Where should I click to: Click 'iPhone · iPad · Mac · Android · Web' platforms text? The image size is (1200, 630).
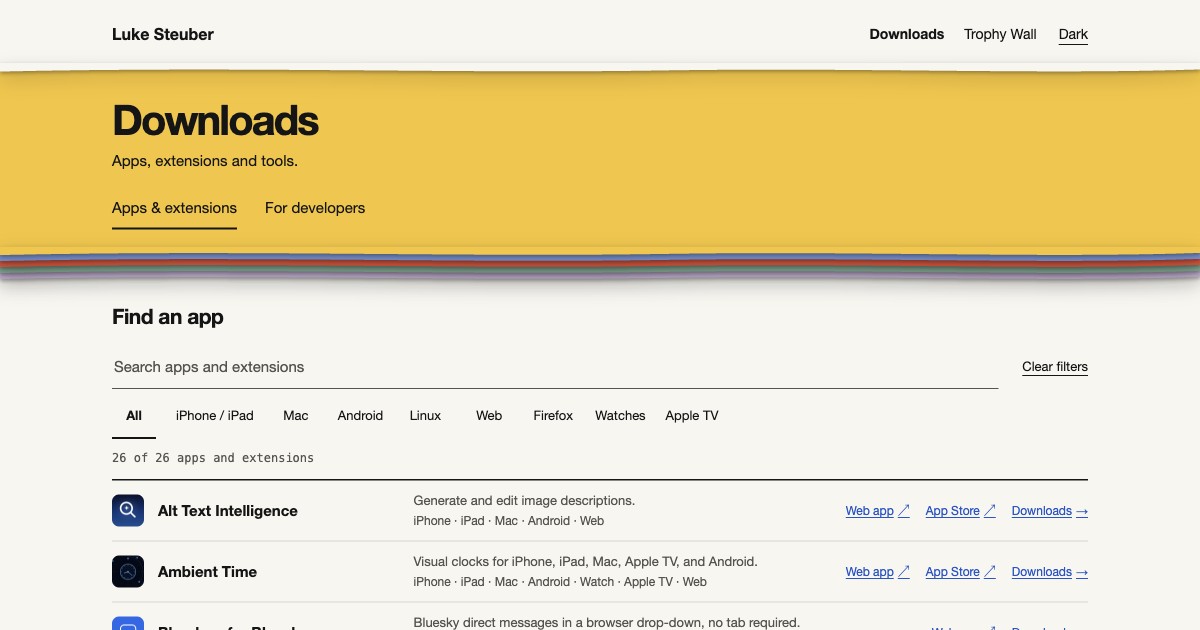coord(508,520)
